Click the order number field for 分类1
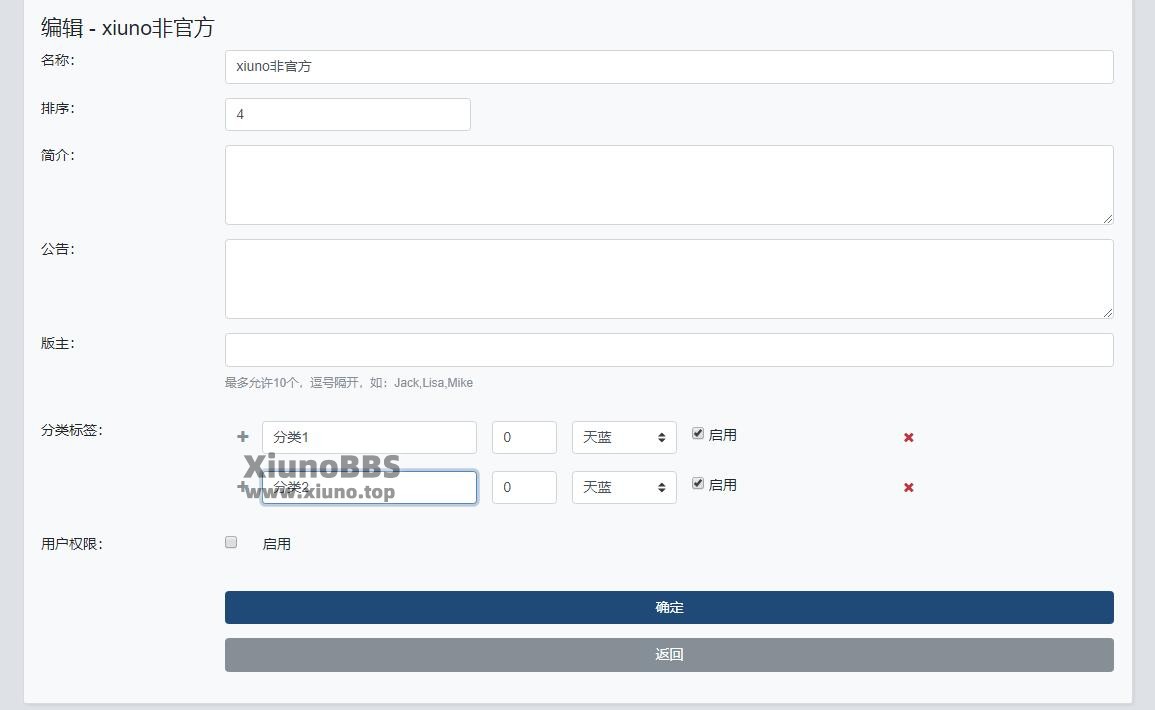 [x=524, y=437]
